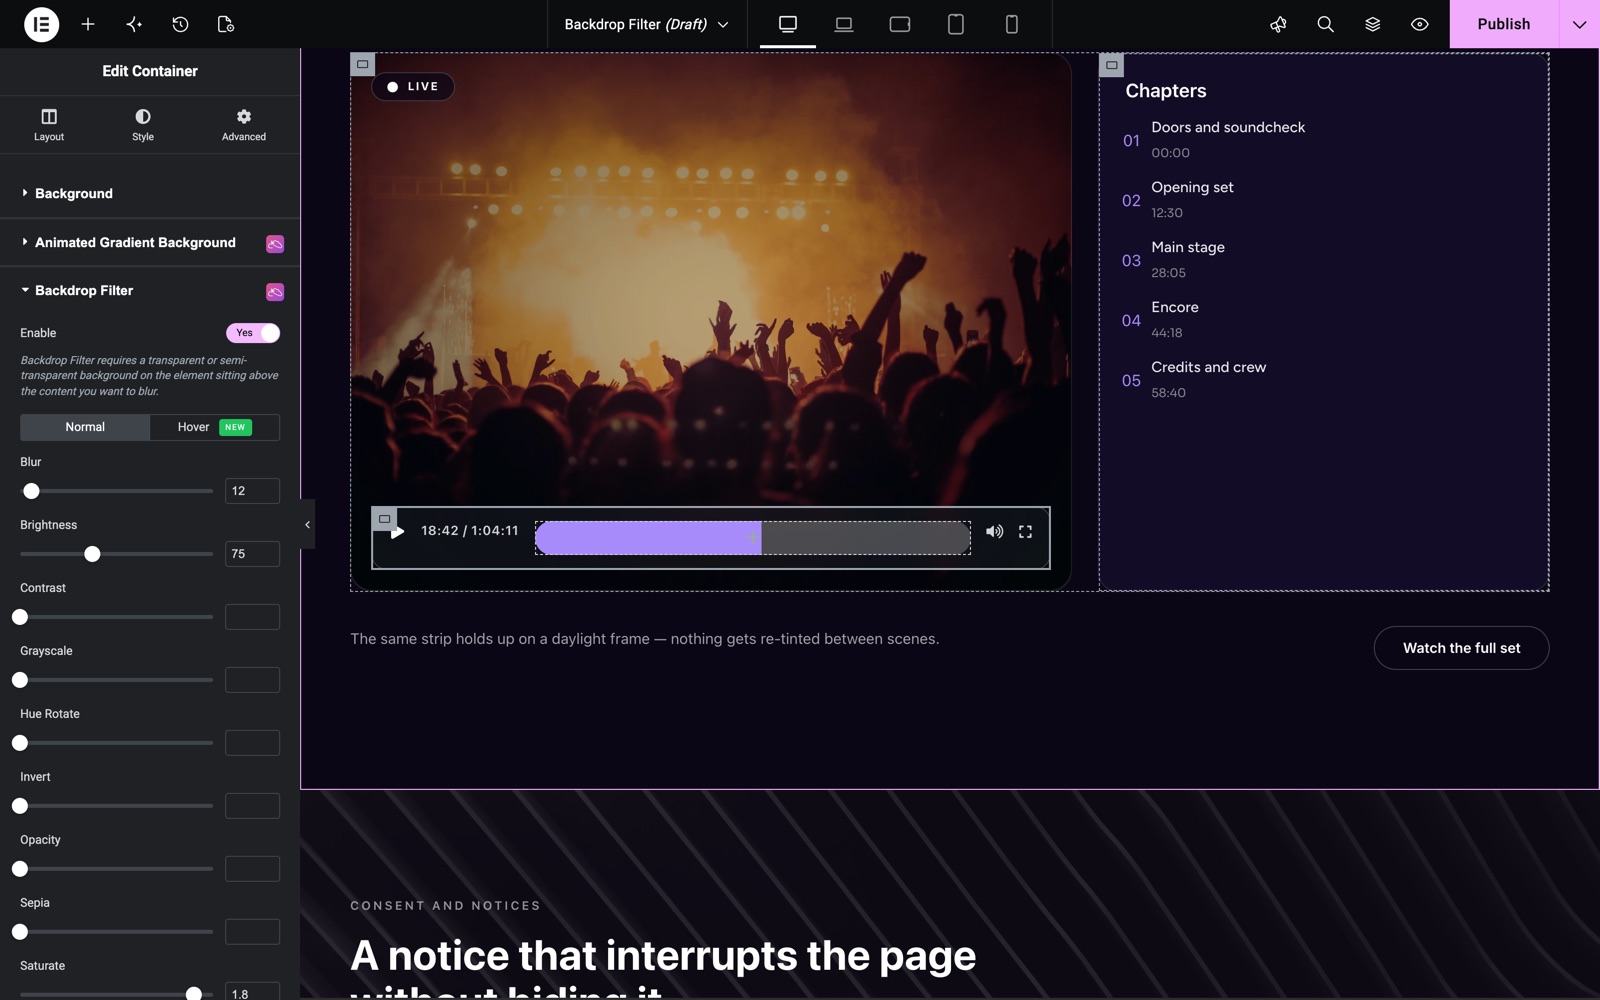Click the Publish button
The width and height of the screenshot is (1600, 1000).
coord(1503,24)
